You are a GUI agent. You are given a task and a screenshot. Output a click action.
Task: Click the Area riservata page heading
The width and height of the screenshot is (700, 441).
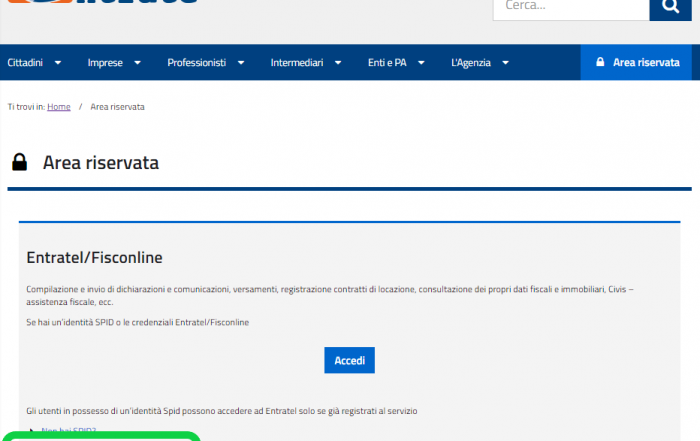(101, 162)
